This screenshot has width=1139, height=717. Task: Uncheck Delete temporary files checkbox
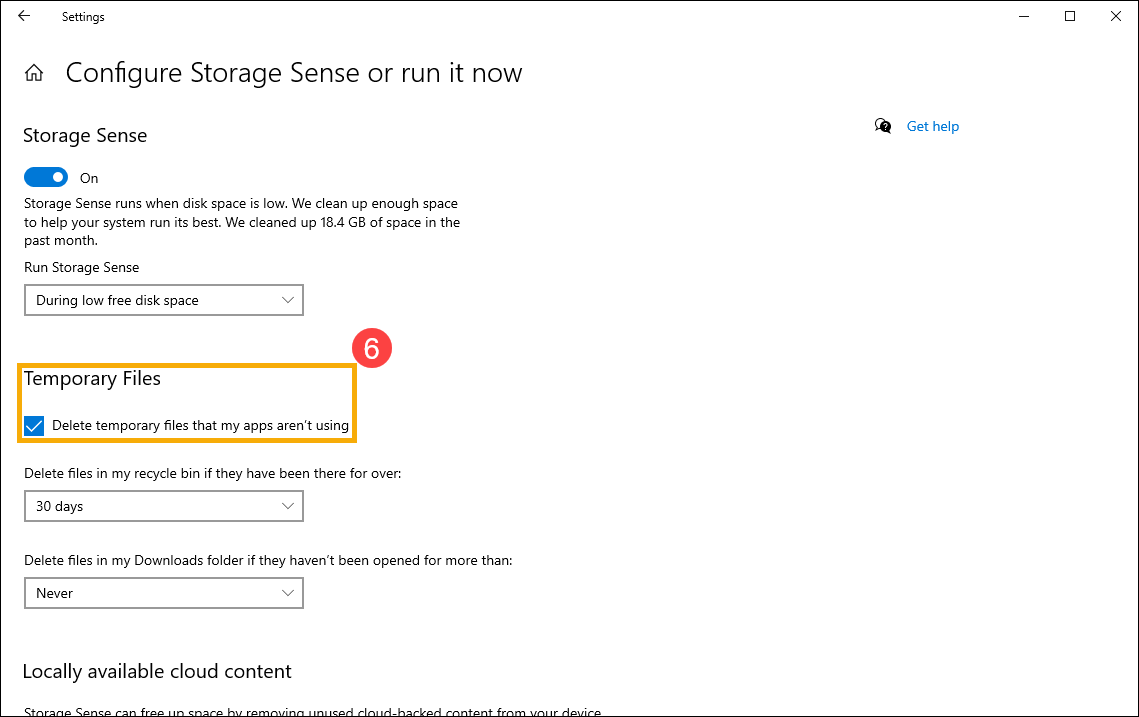(35, 426)
